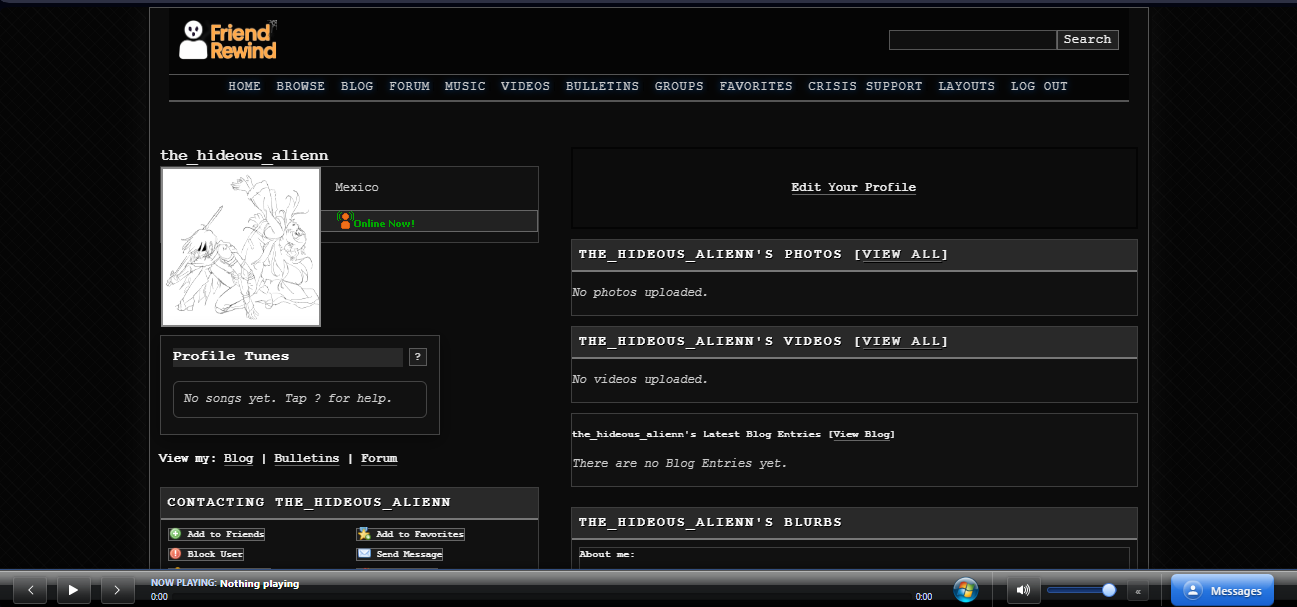Open FORUM in navigation
This screenshot has width=1297, height=607.
(409, 86)
